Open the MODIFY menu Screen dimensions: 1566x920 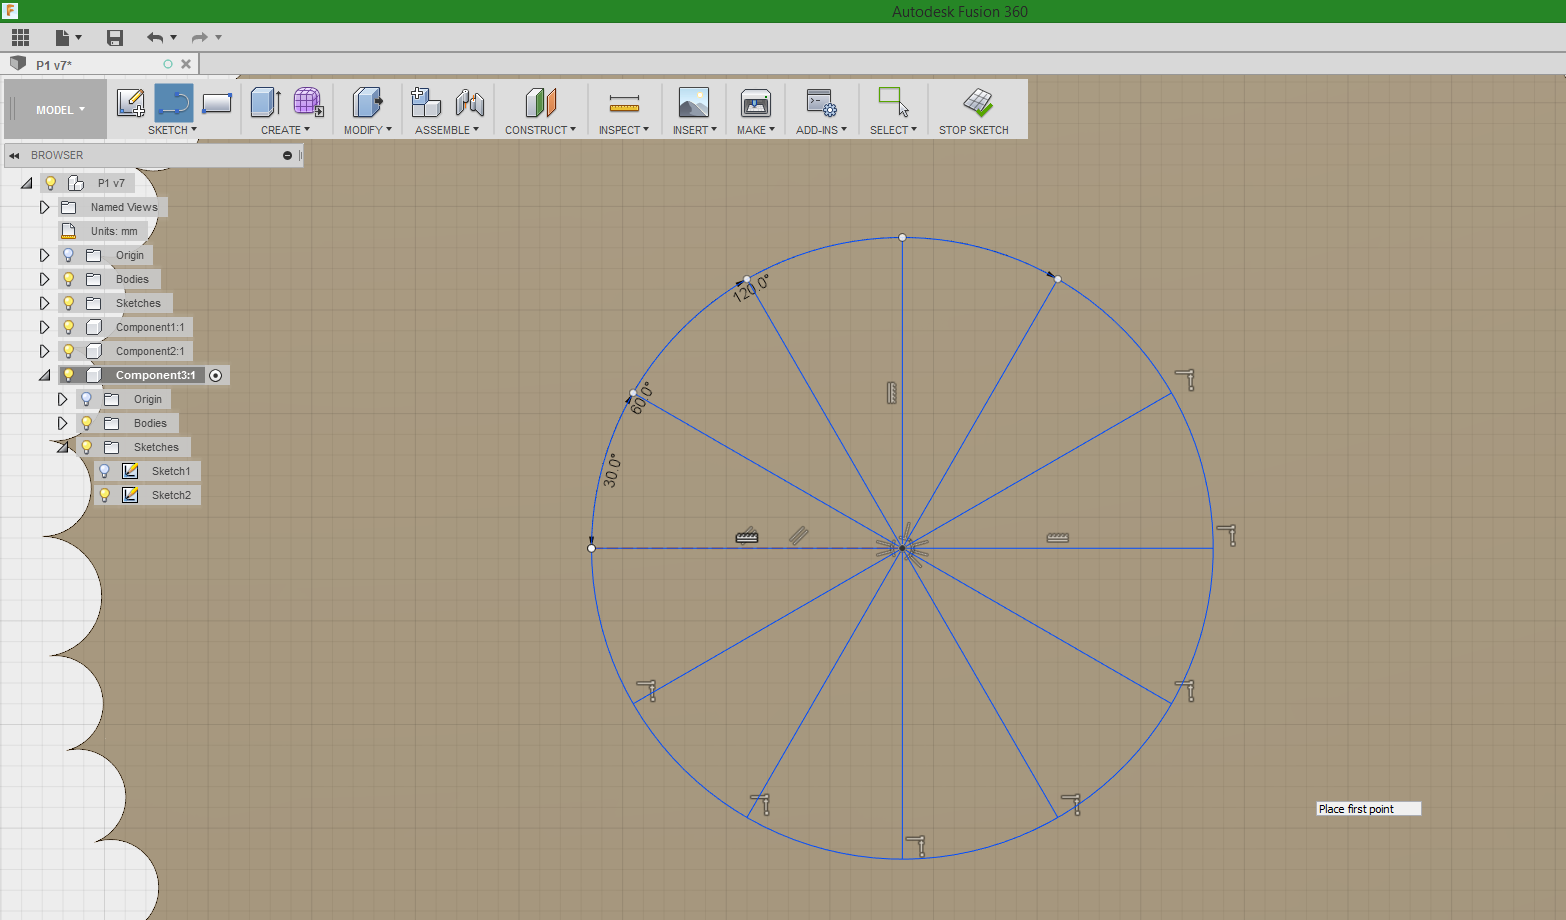(367, 130)
